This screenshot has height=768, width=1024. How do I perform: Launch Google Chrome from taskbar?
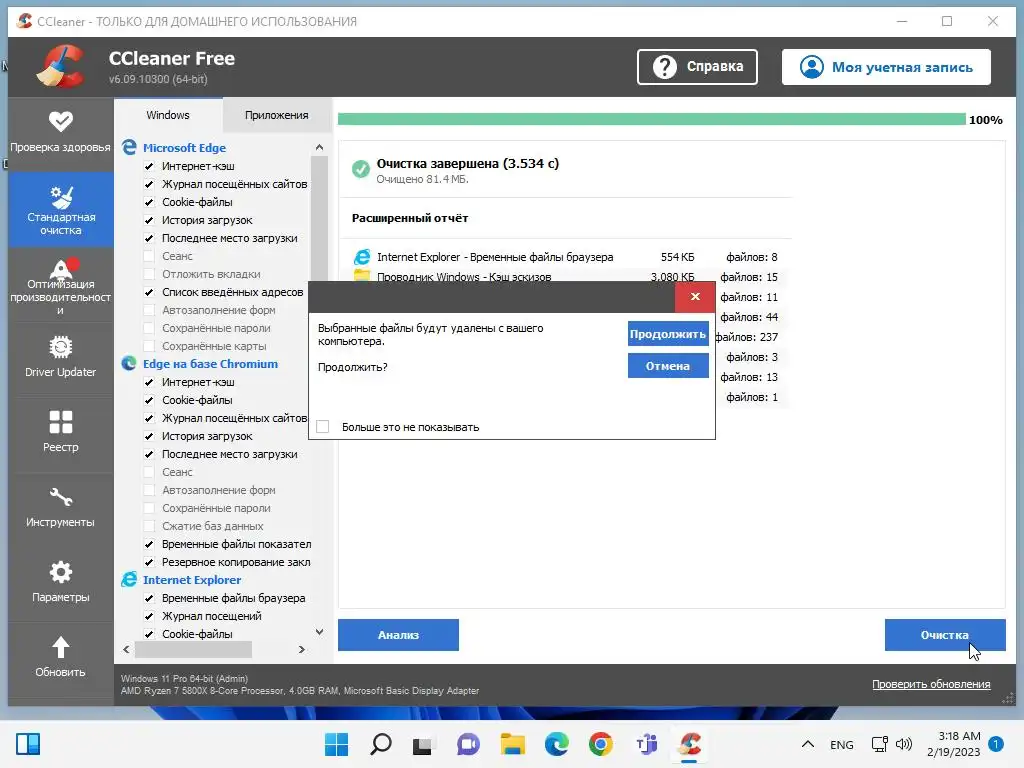[x=601, y=744]
